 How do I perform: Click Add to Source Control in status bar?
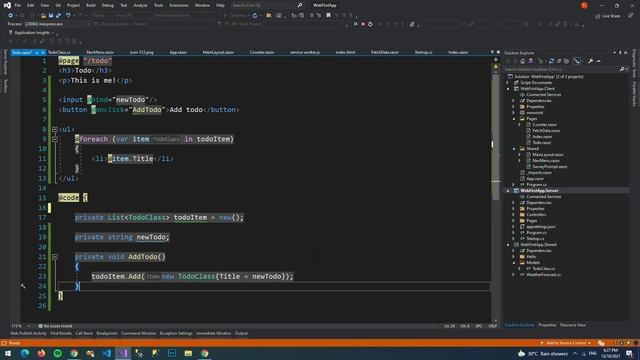click(565, 343)
